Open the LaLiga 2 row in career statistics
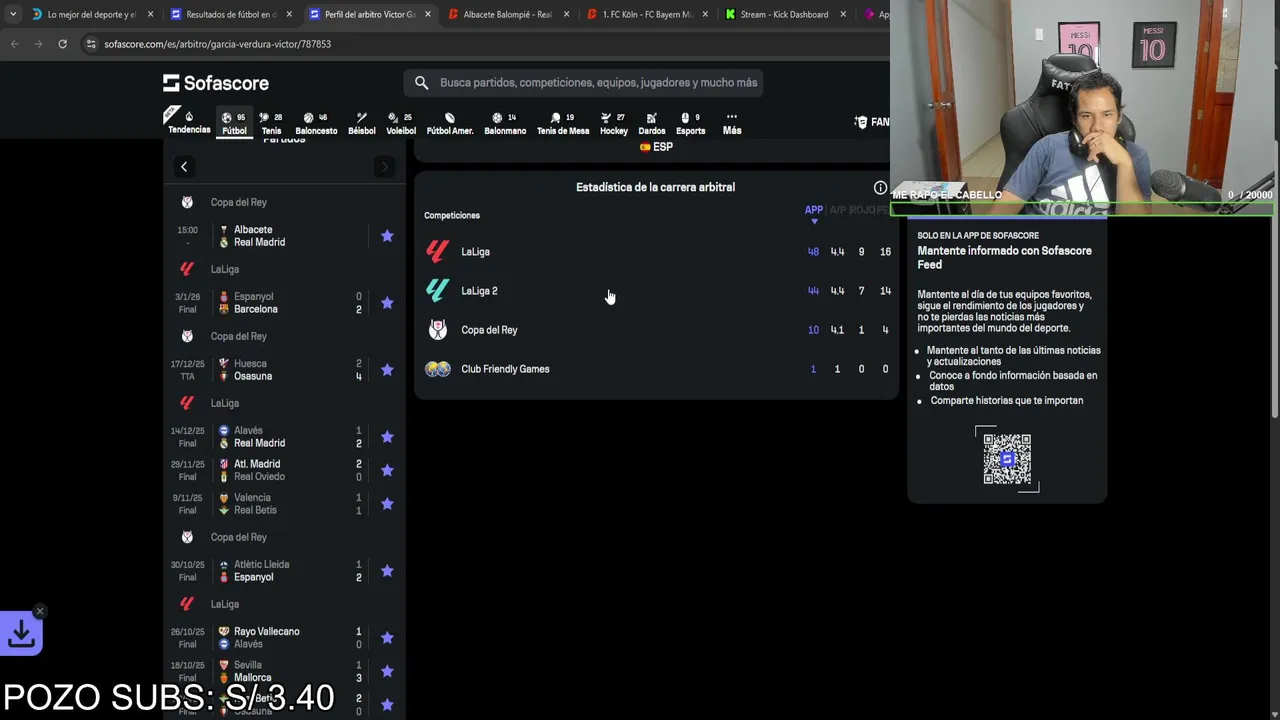The image size is (1280, 720). point(656,291)
